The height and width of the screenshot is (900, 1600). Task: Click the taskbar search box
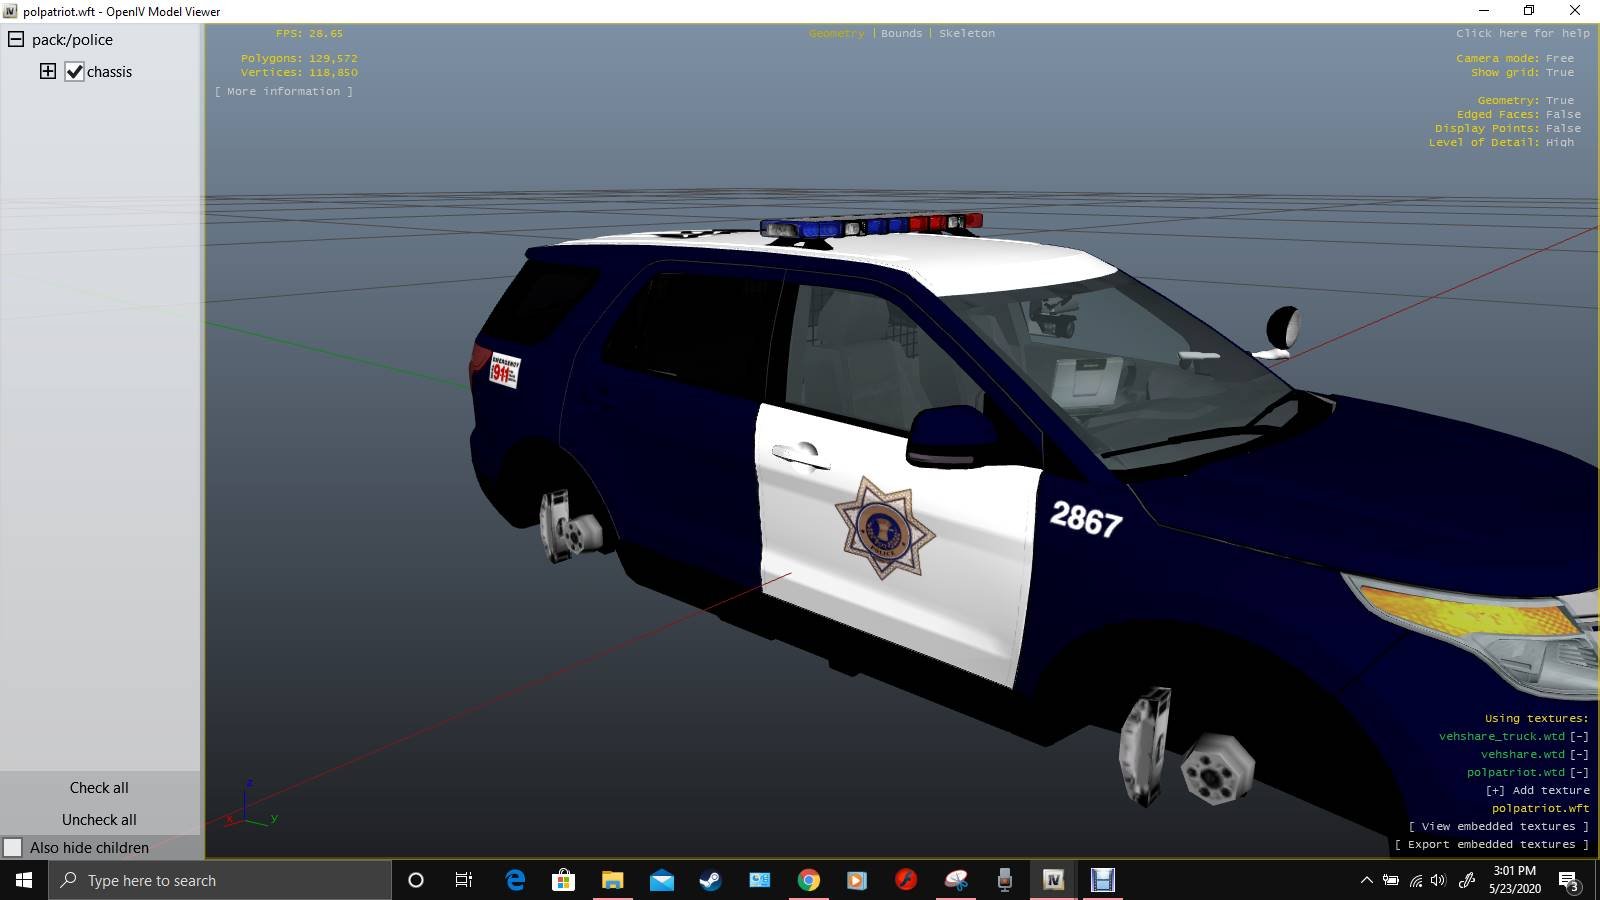[220, 880]
